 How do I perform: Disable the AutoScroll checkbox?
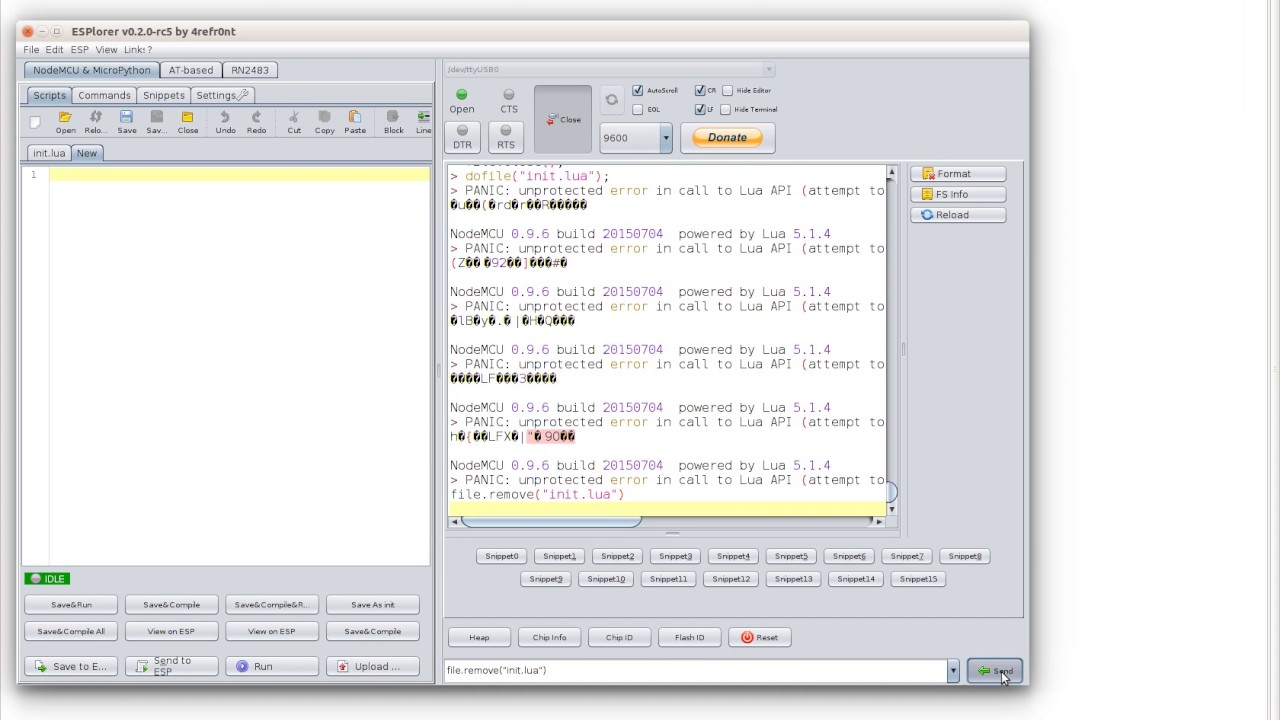(x=638, y=91)
